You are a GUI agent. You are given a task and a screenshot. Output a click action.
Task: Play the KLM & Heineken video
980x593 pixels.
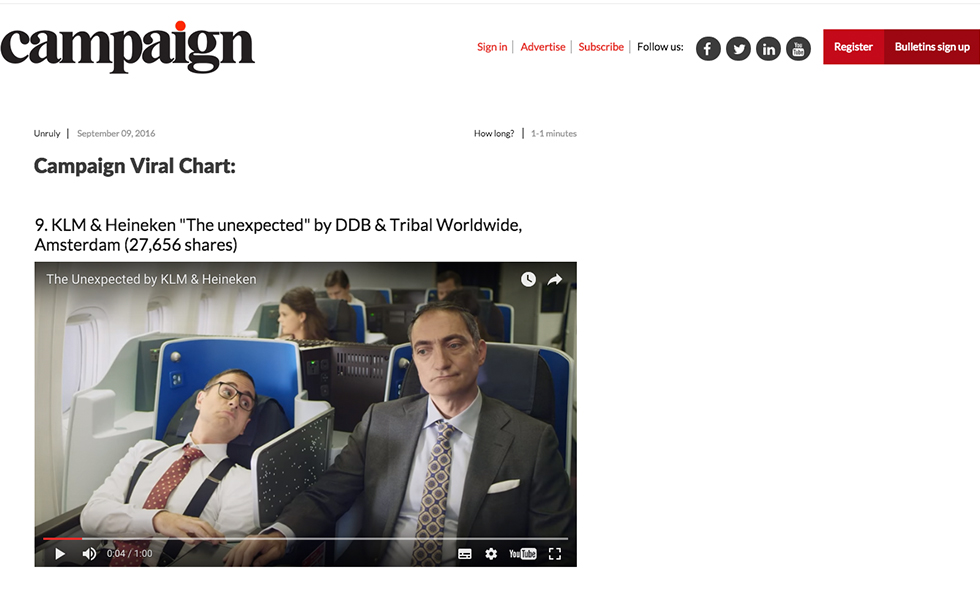60,554
